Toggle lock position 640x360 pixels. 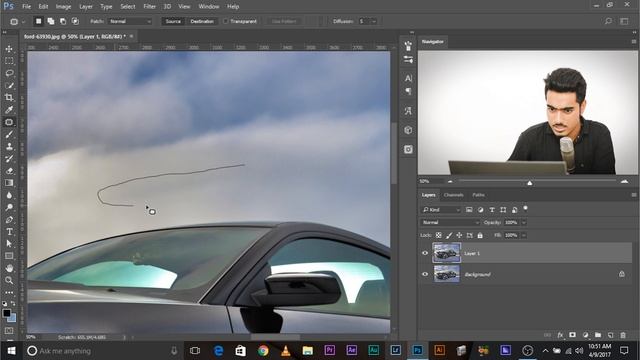[x=459, y=236]
